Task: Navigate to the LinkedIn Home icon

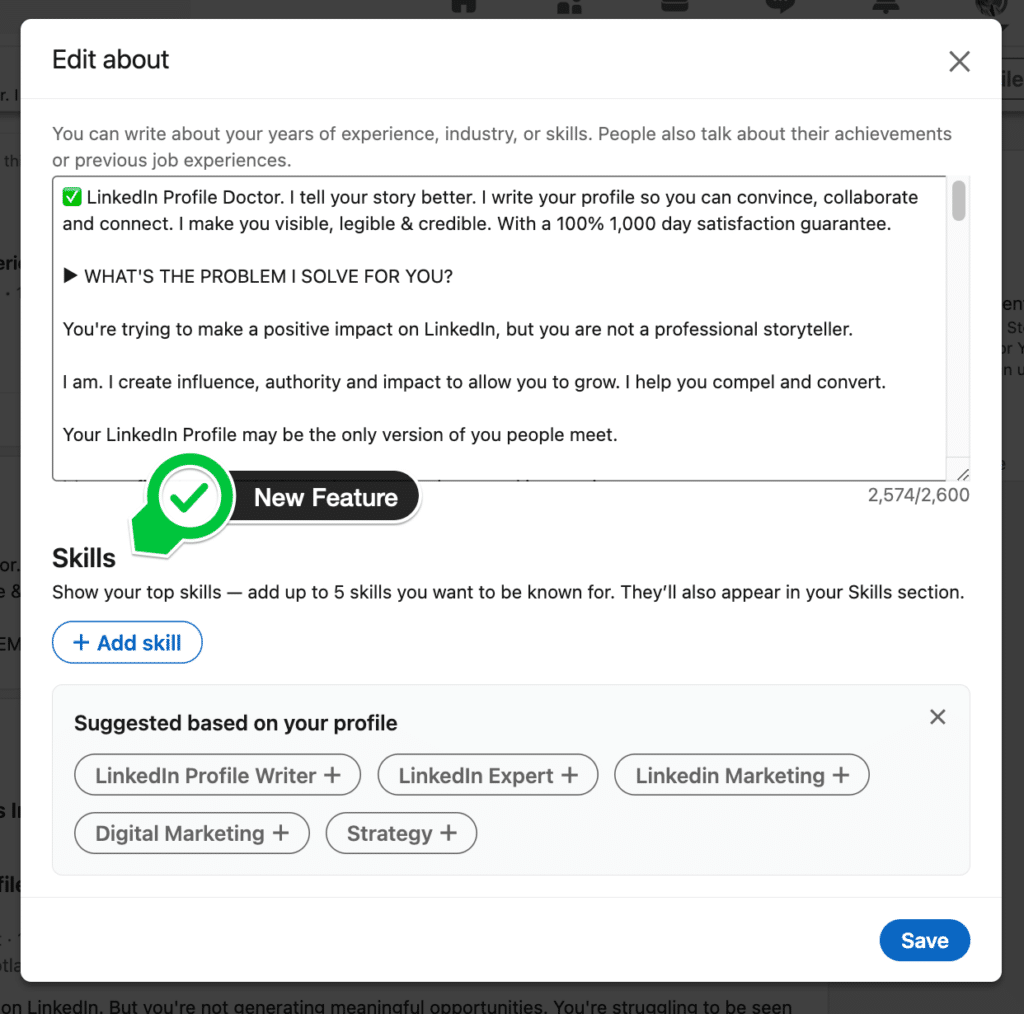Action: pyautogui.click(x=463, y=7)
